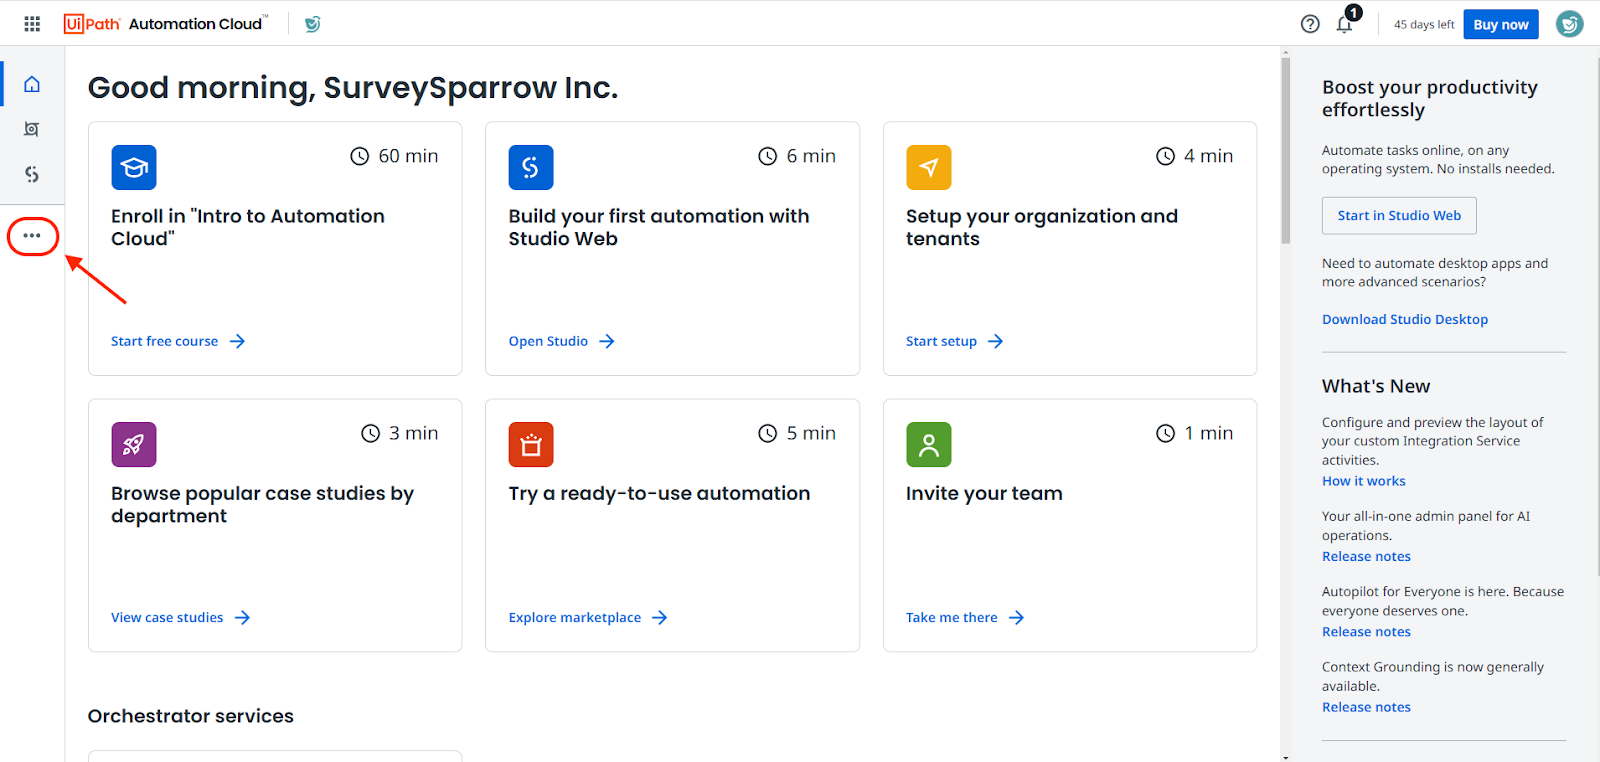Open Studio icon in left sidebar

click(x=32, y=174)
